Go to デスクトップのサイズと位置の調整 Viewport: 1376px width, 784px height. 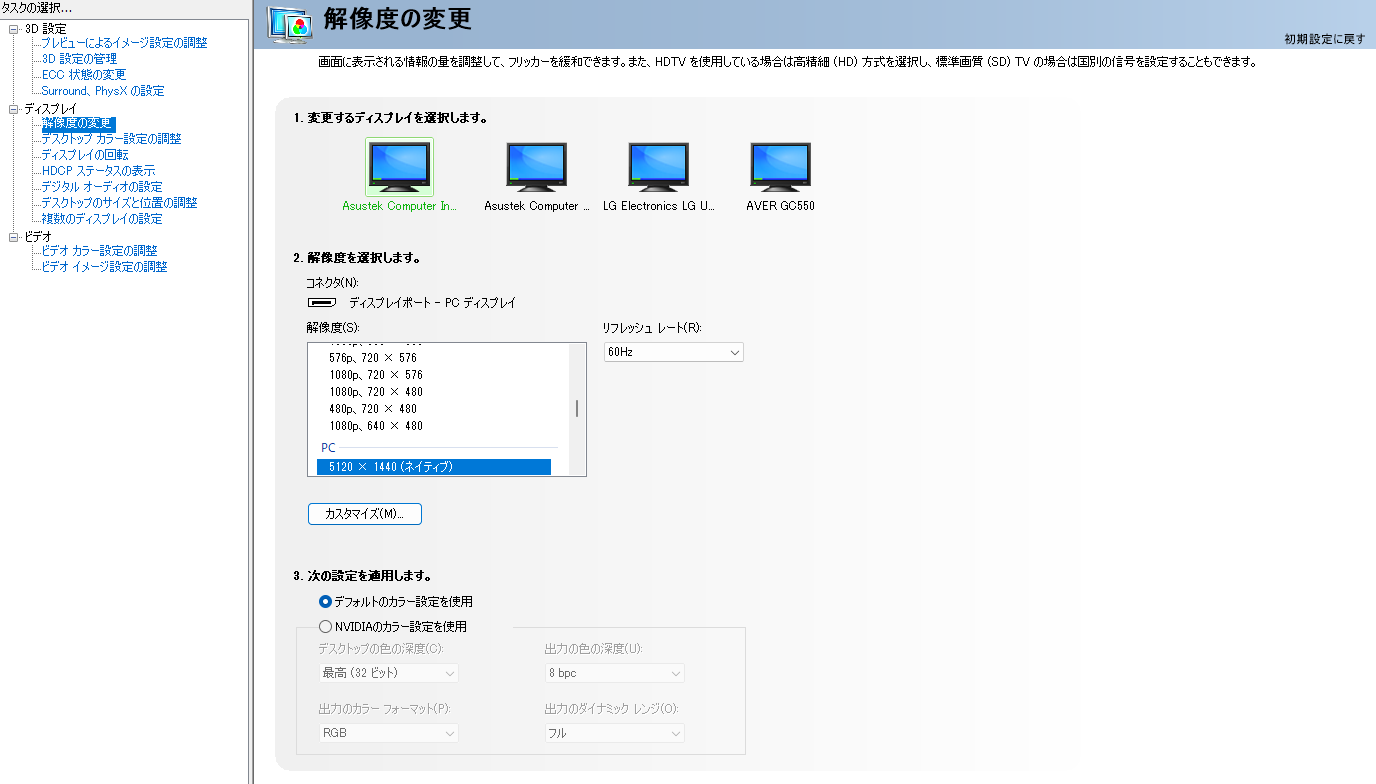click(119, 203)
